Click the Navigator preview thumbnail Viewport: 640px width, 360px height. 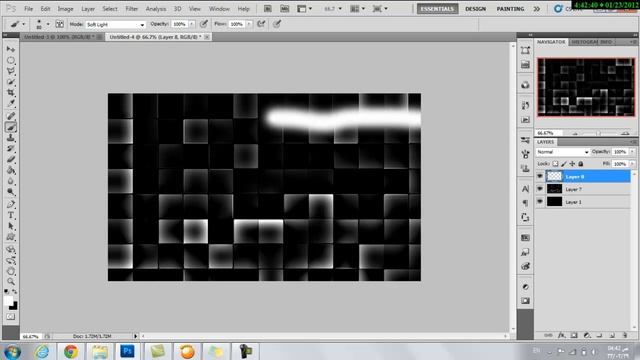(586, 87)
